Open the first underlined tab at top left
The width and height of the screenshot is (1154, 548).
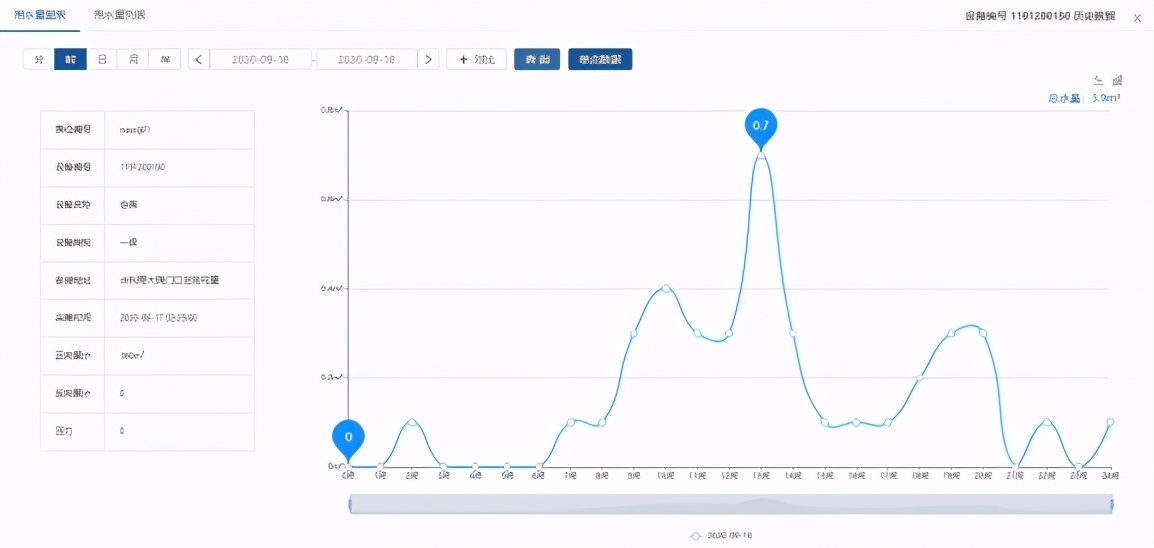40,15
